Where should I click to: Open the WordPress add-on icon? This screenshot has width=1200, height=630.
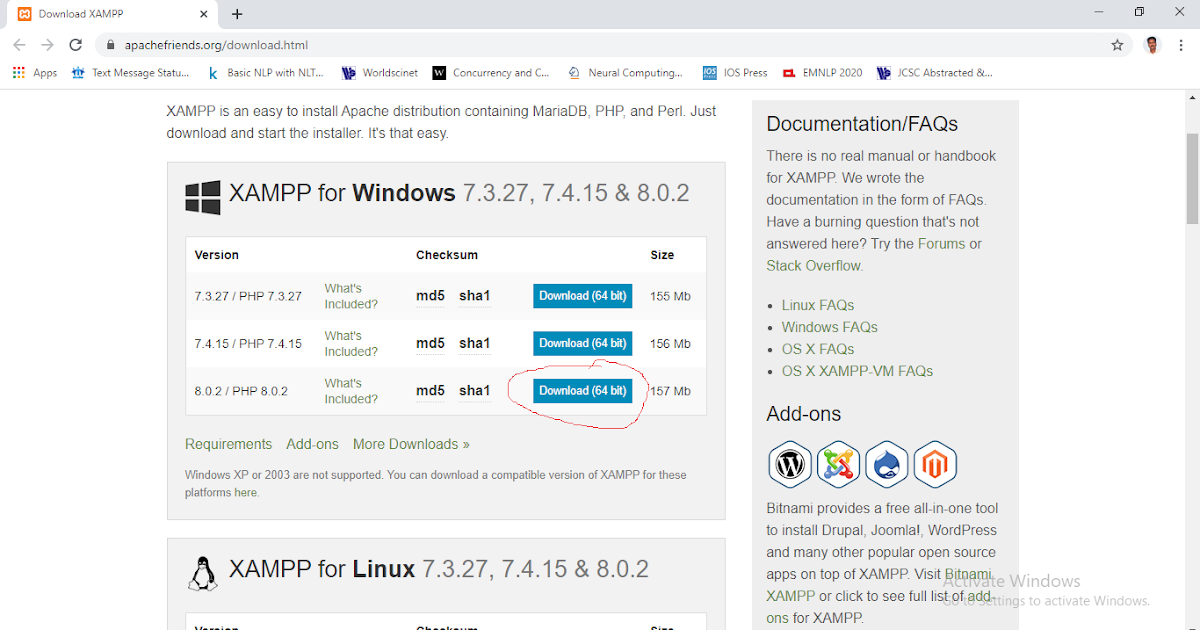point(790,464)
